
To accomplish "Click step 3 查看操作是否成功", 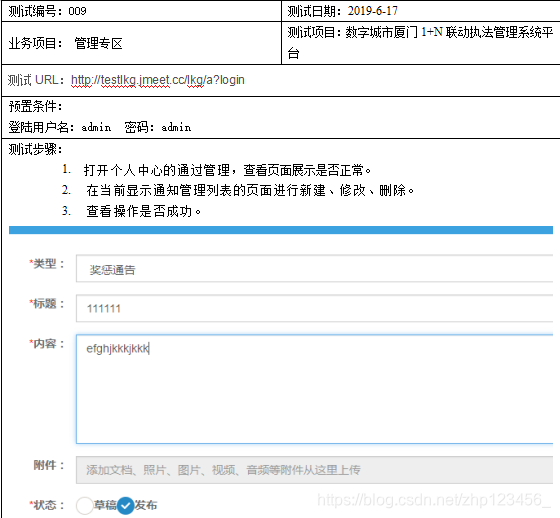I will pos(131,211).
